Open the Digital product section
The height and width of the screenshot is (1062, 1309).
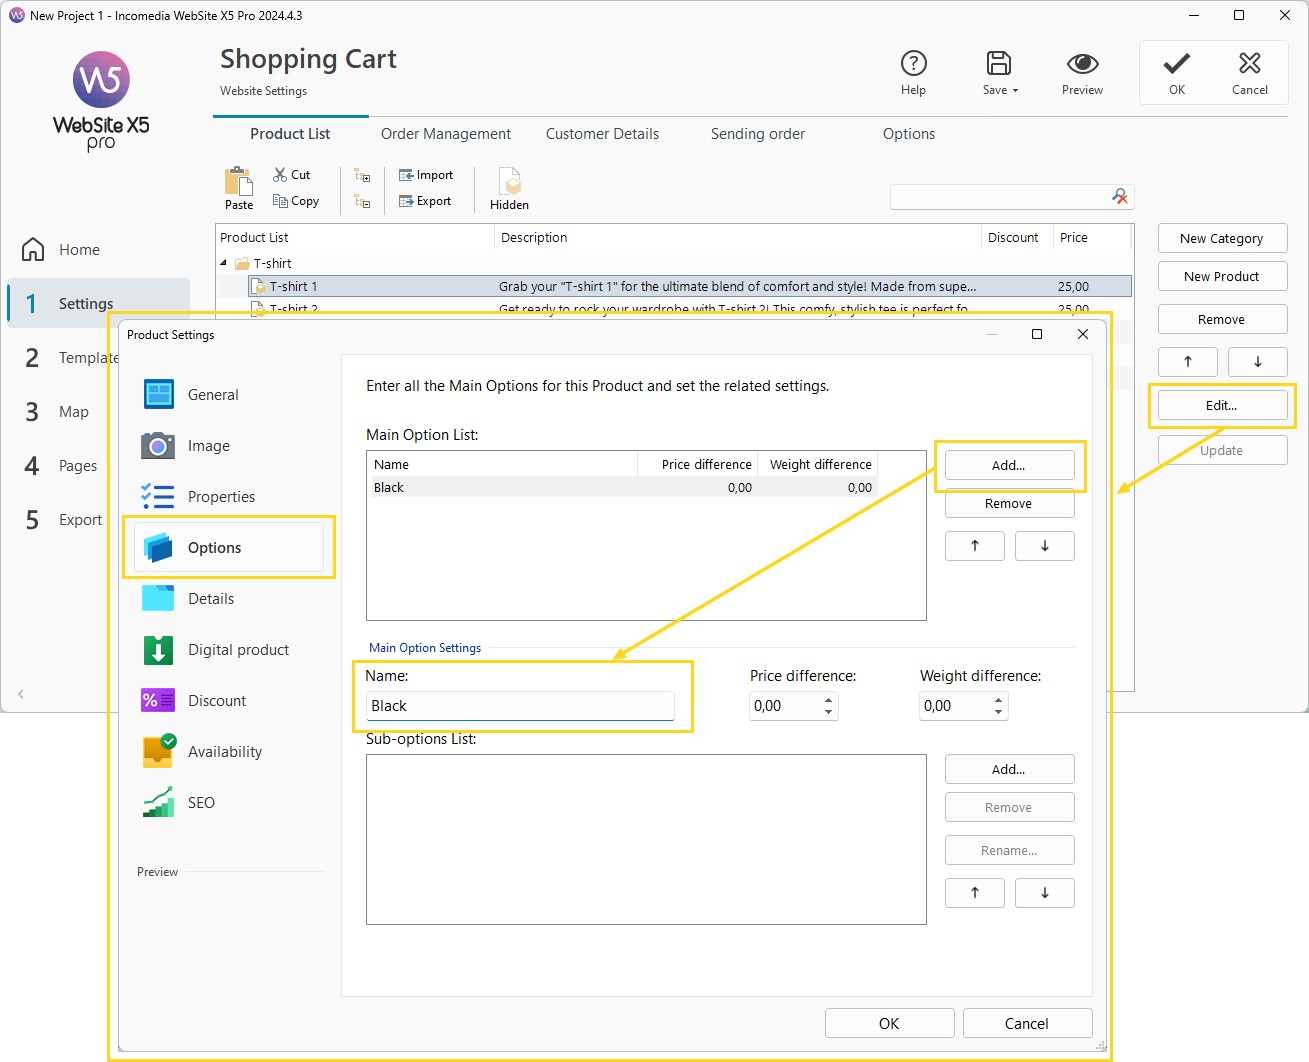pos(229,650)
